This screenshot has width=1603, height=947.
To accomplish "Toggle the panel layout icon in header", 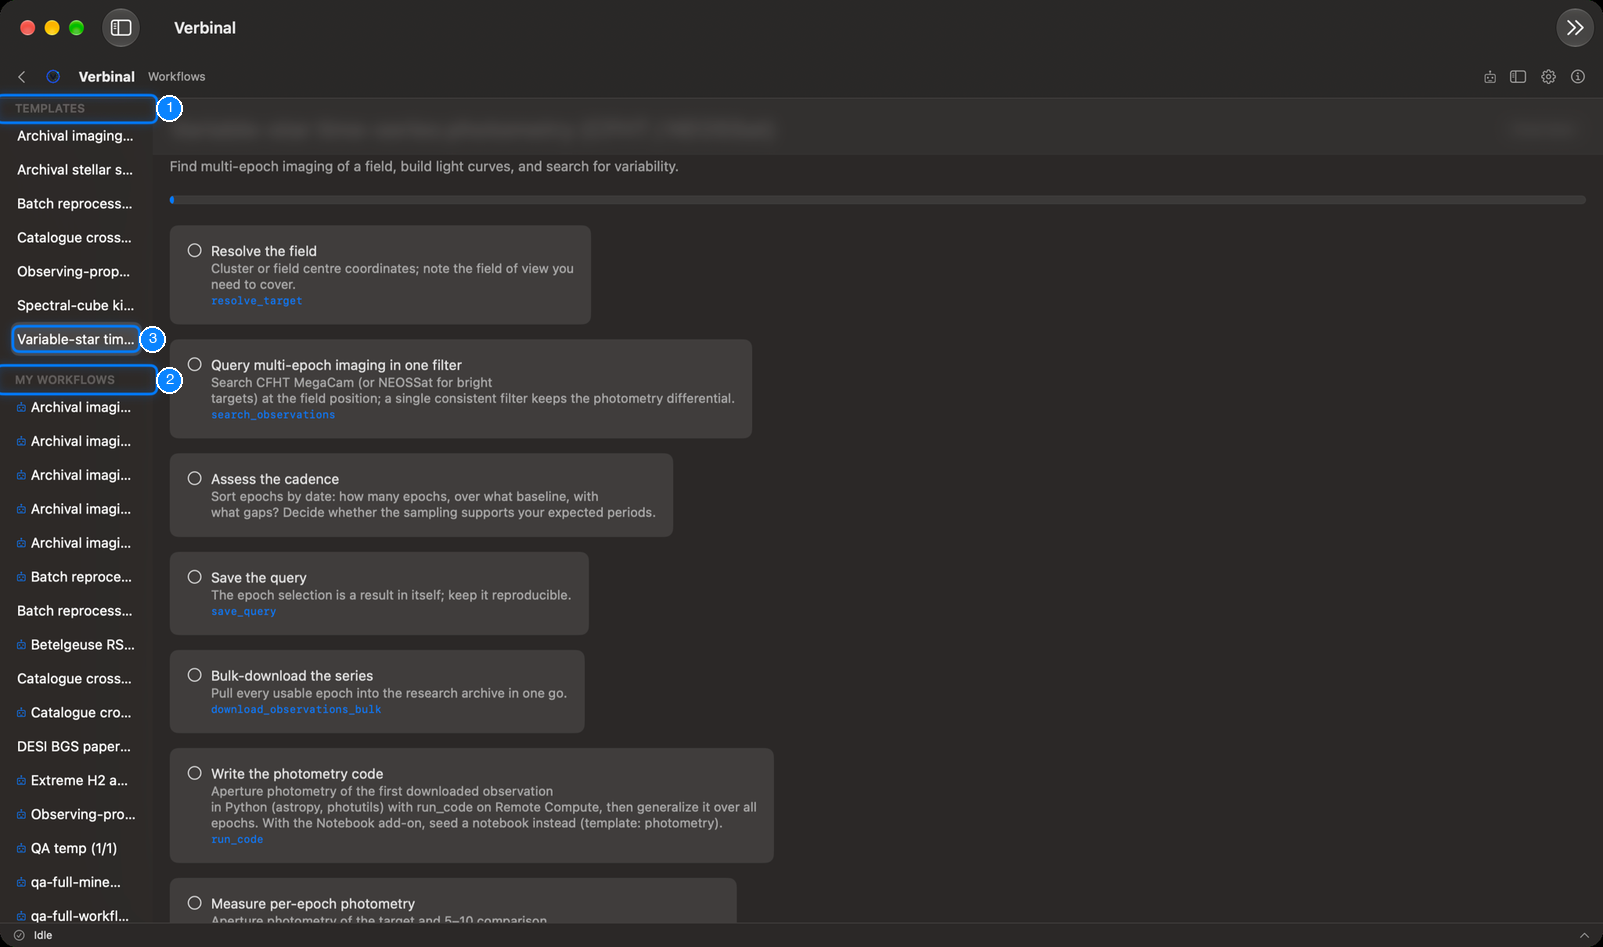I will pos(1518,77).
